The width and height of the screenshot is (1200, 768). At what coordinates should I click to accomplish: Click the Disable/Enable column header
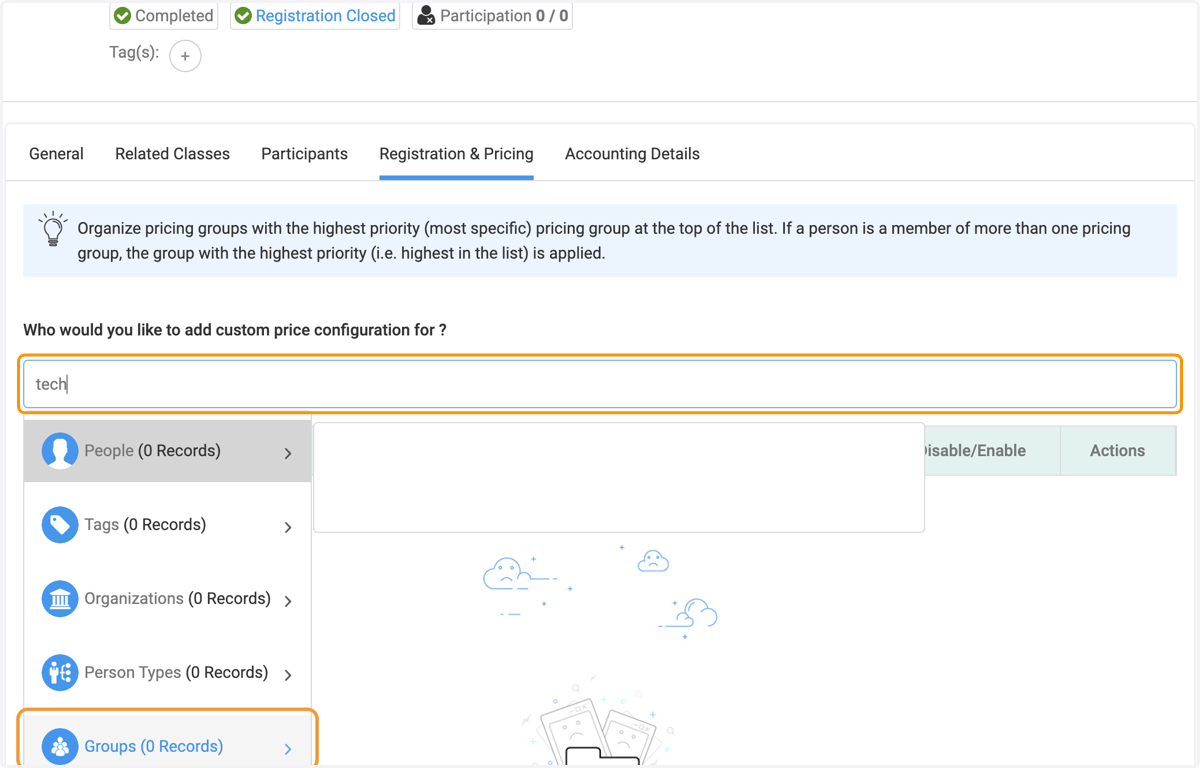coord(992,451)
